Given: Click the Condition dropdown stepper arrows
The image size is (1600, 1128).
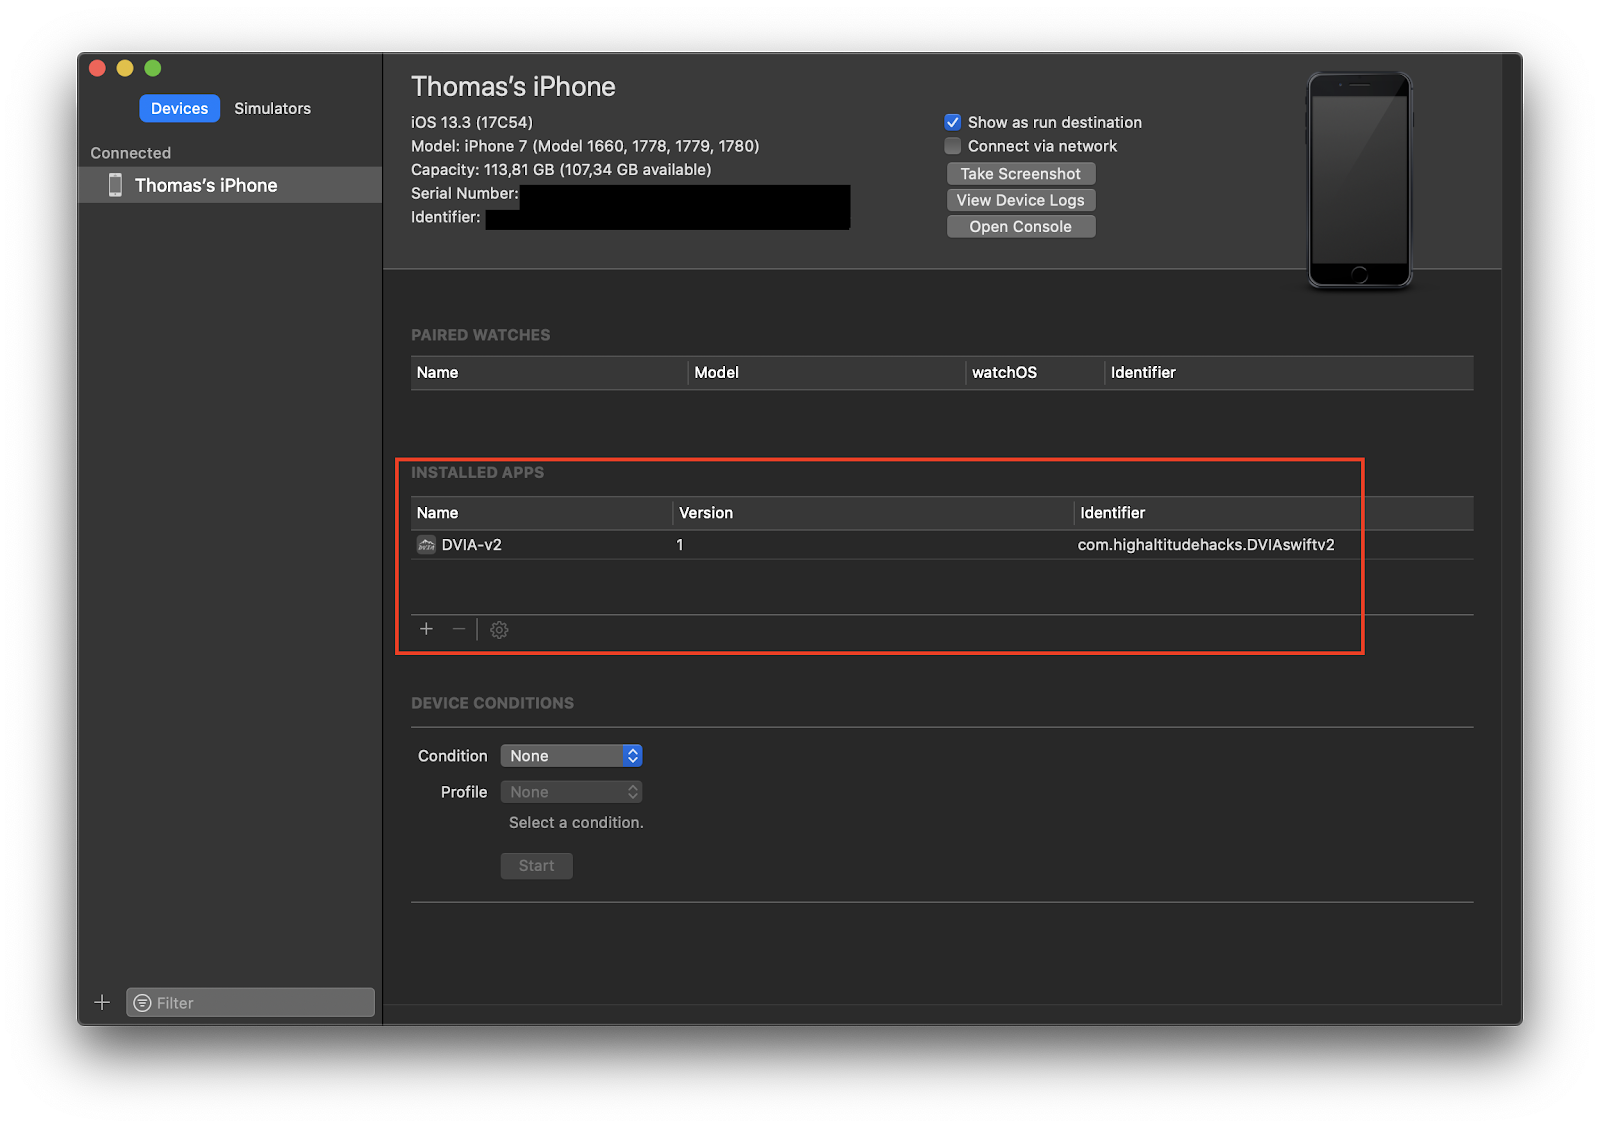Looking at the screenshot, I should point(632,755).
